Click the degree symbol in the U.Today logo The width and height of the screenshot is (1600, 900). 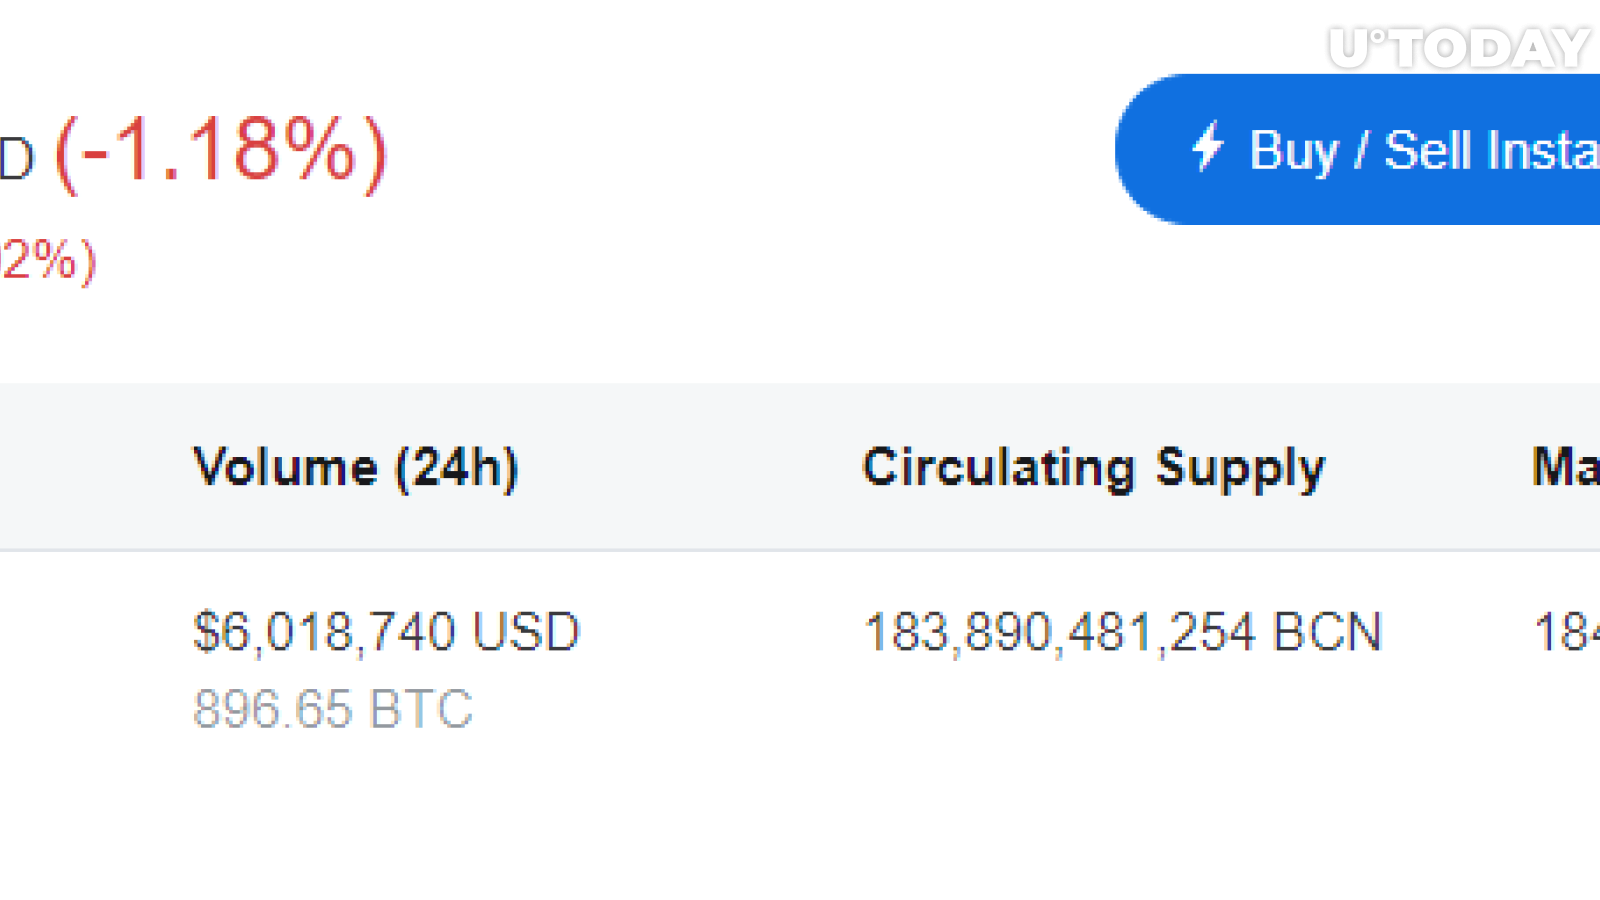click(1377, 37)
